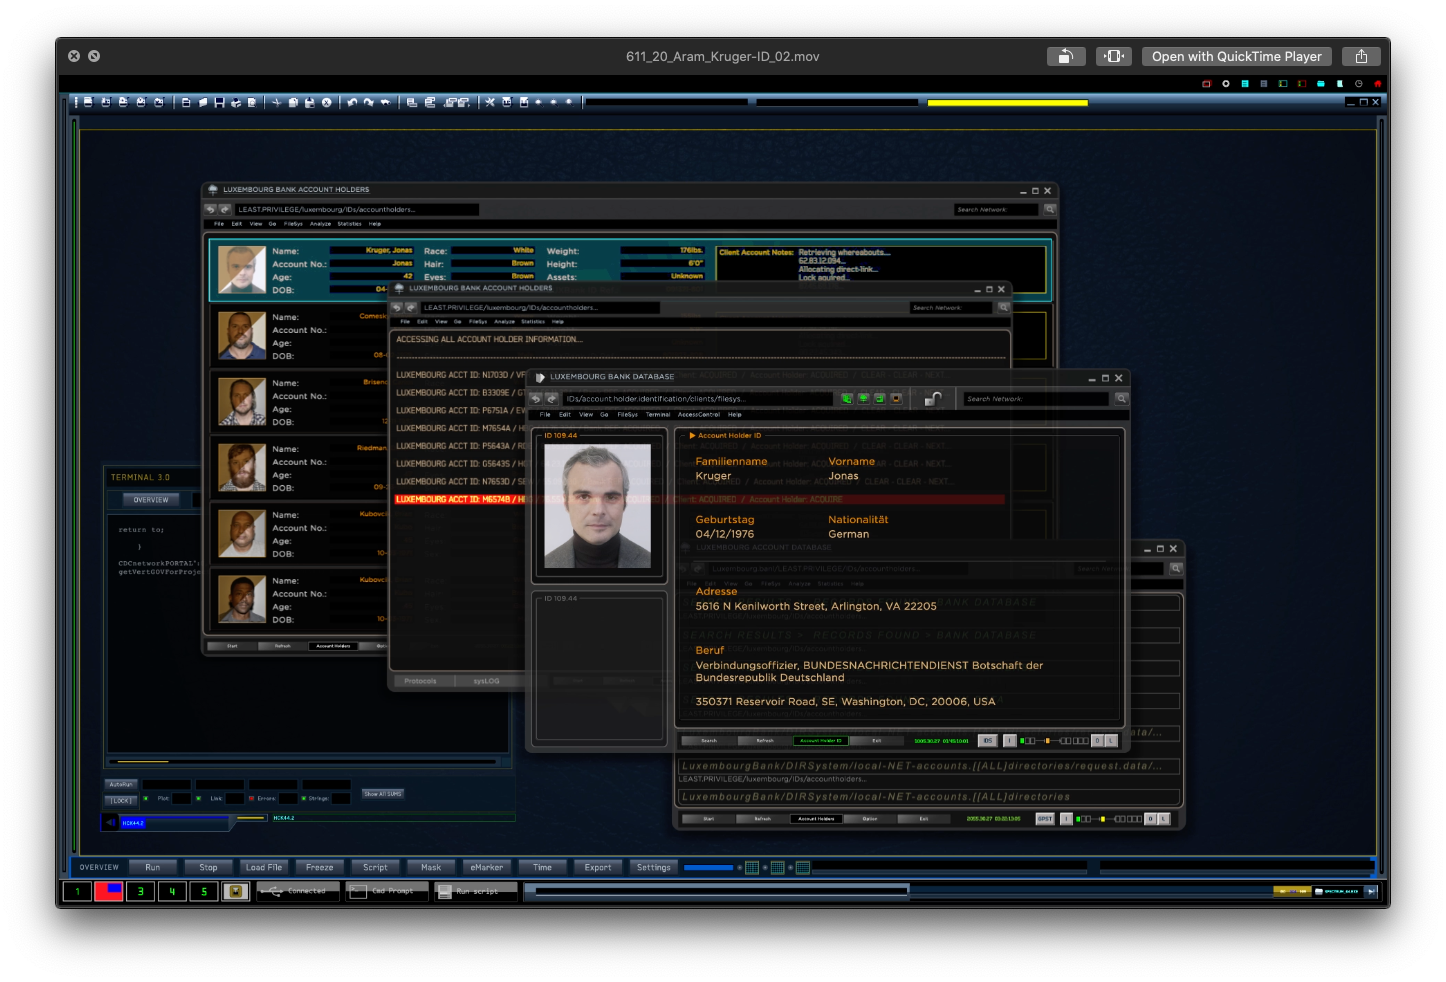Click the blue slider bar after Settings
The width and height of the screenshot is (1446, 982).
click(x=709, y=867)
